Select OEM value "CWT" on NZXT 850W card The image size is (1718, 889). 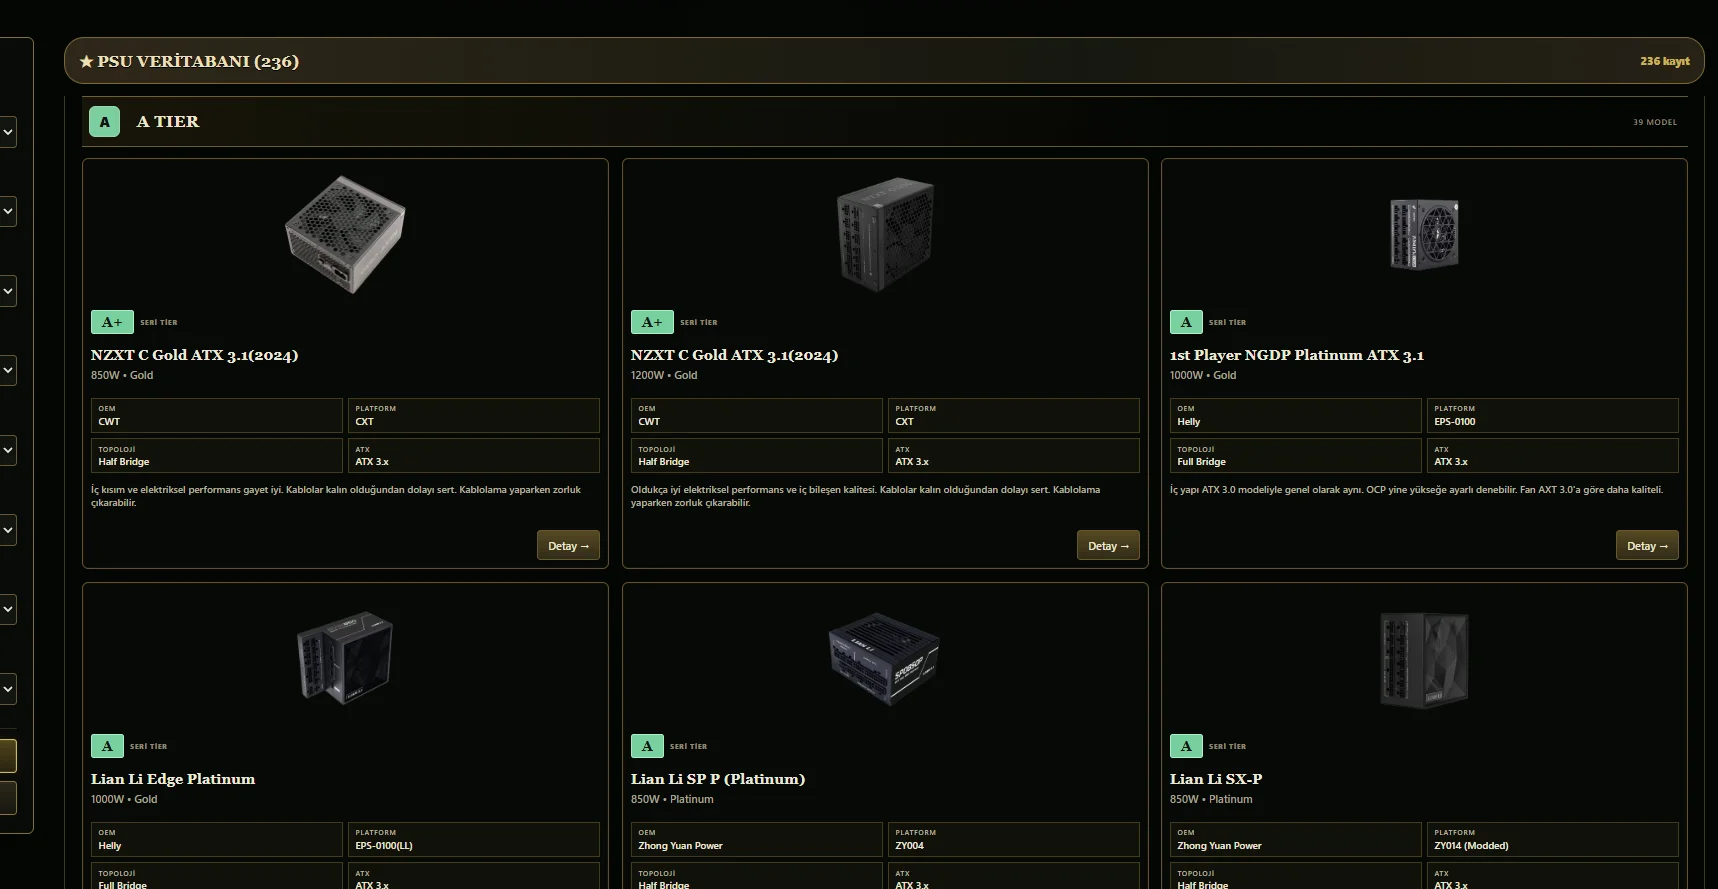point(109,422)
